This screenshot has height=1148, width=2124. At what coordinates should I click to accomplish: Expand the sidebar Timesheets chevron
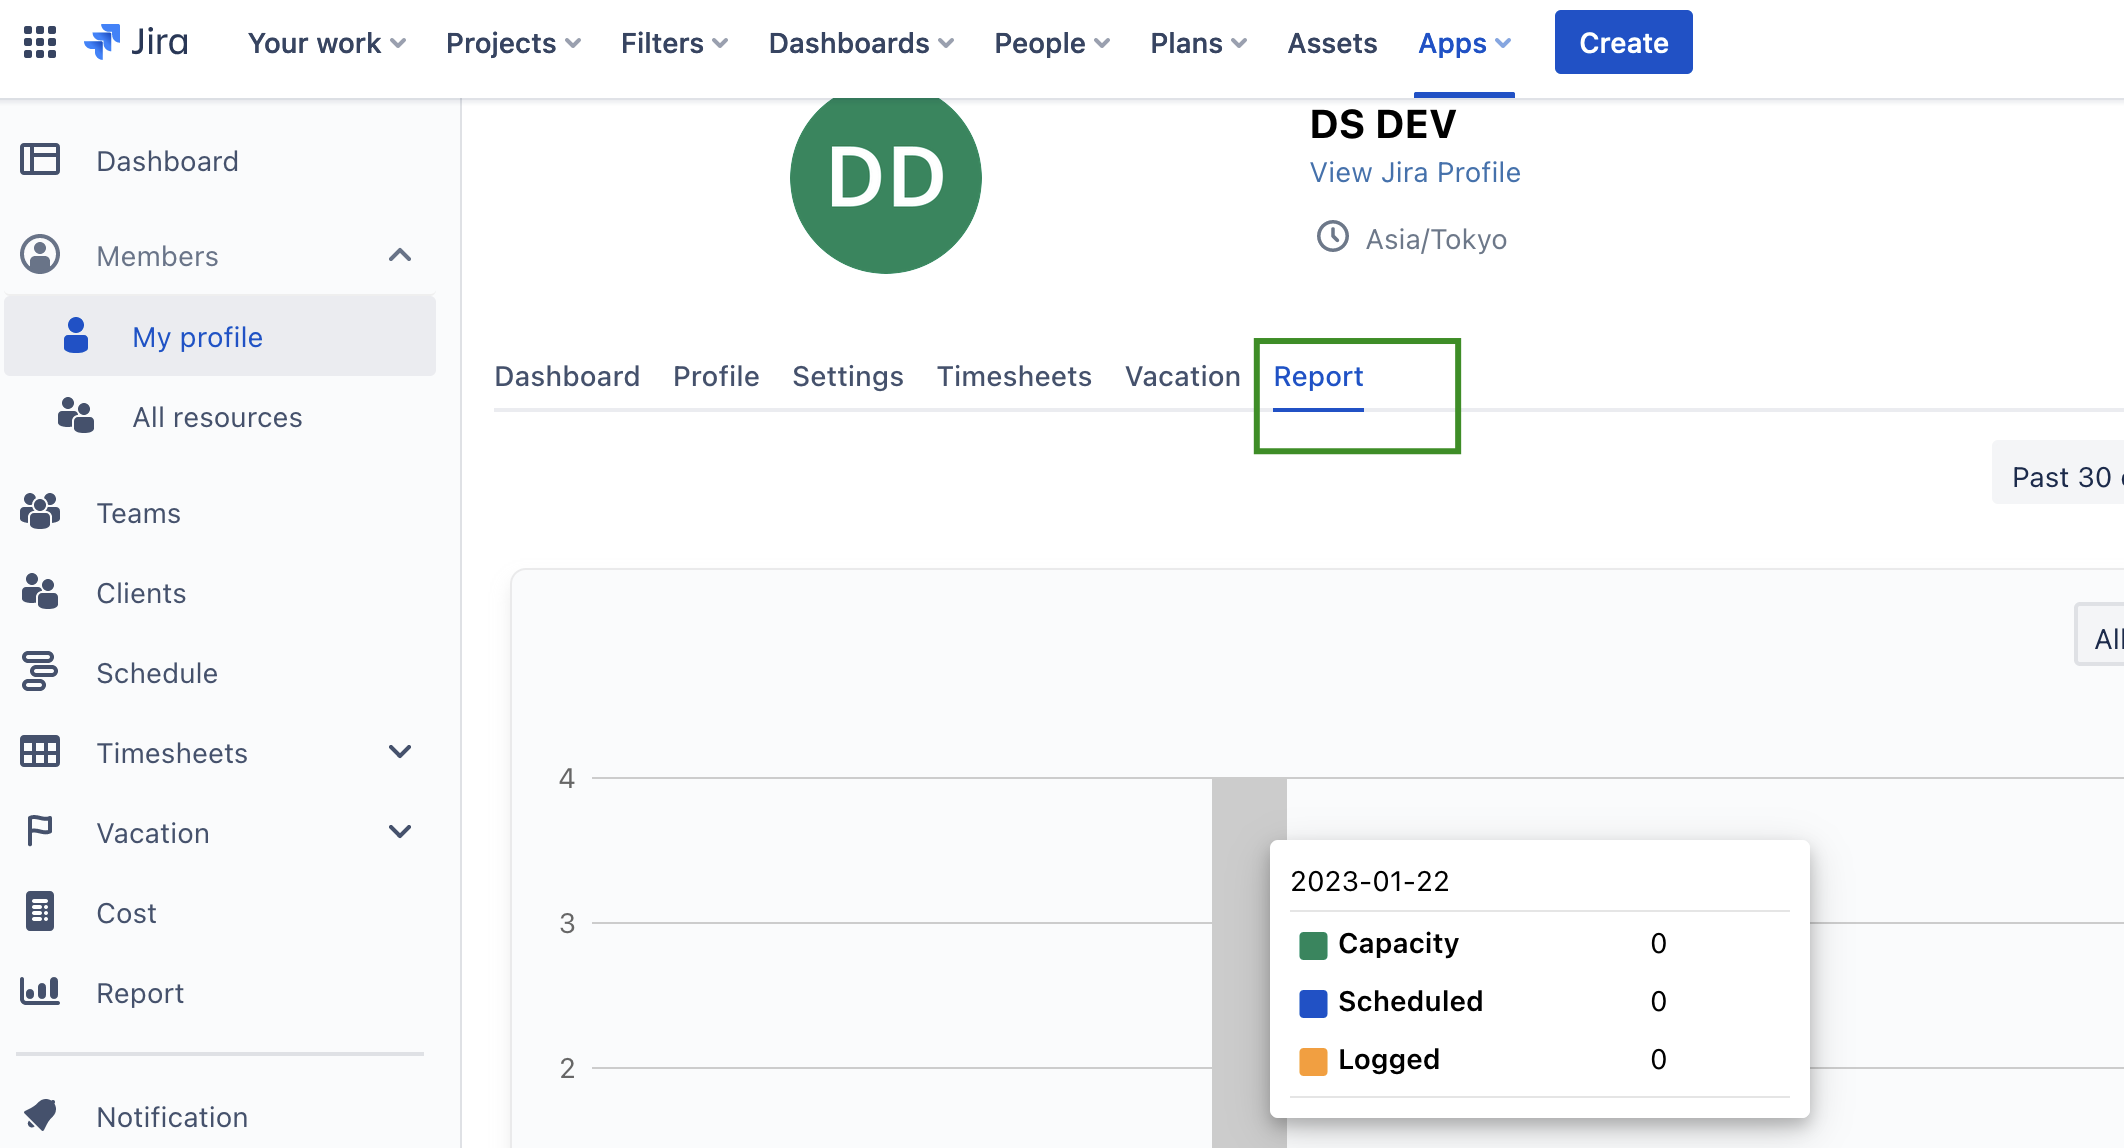(400, 752)
